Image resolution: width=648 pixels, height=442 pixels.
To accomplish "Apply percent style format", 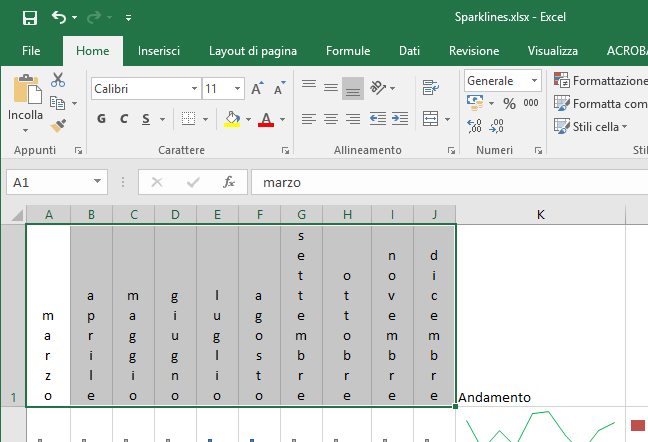I will (x=509, y=103).
